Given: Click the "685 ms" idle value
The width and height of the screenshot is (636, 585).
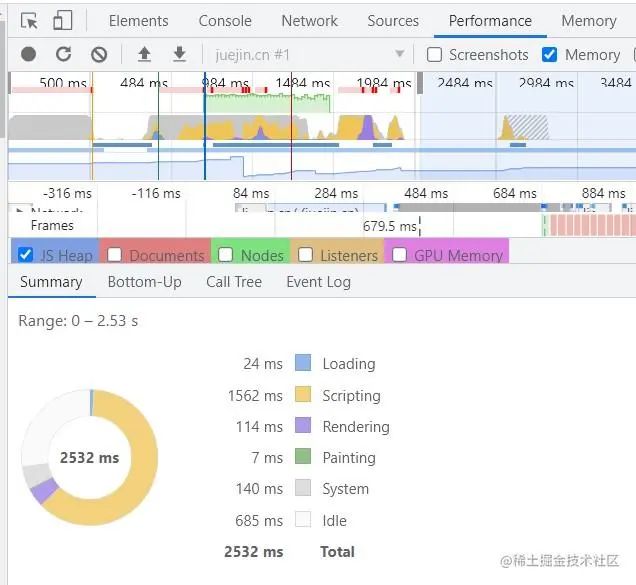Looking at the screenshot, I should [259, 520].
